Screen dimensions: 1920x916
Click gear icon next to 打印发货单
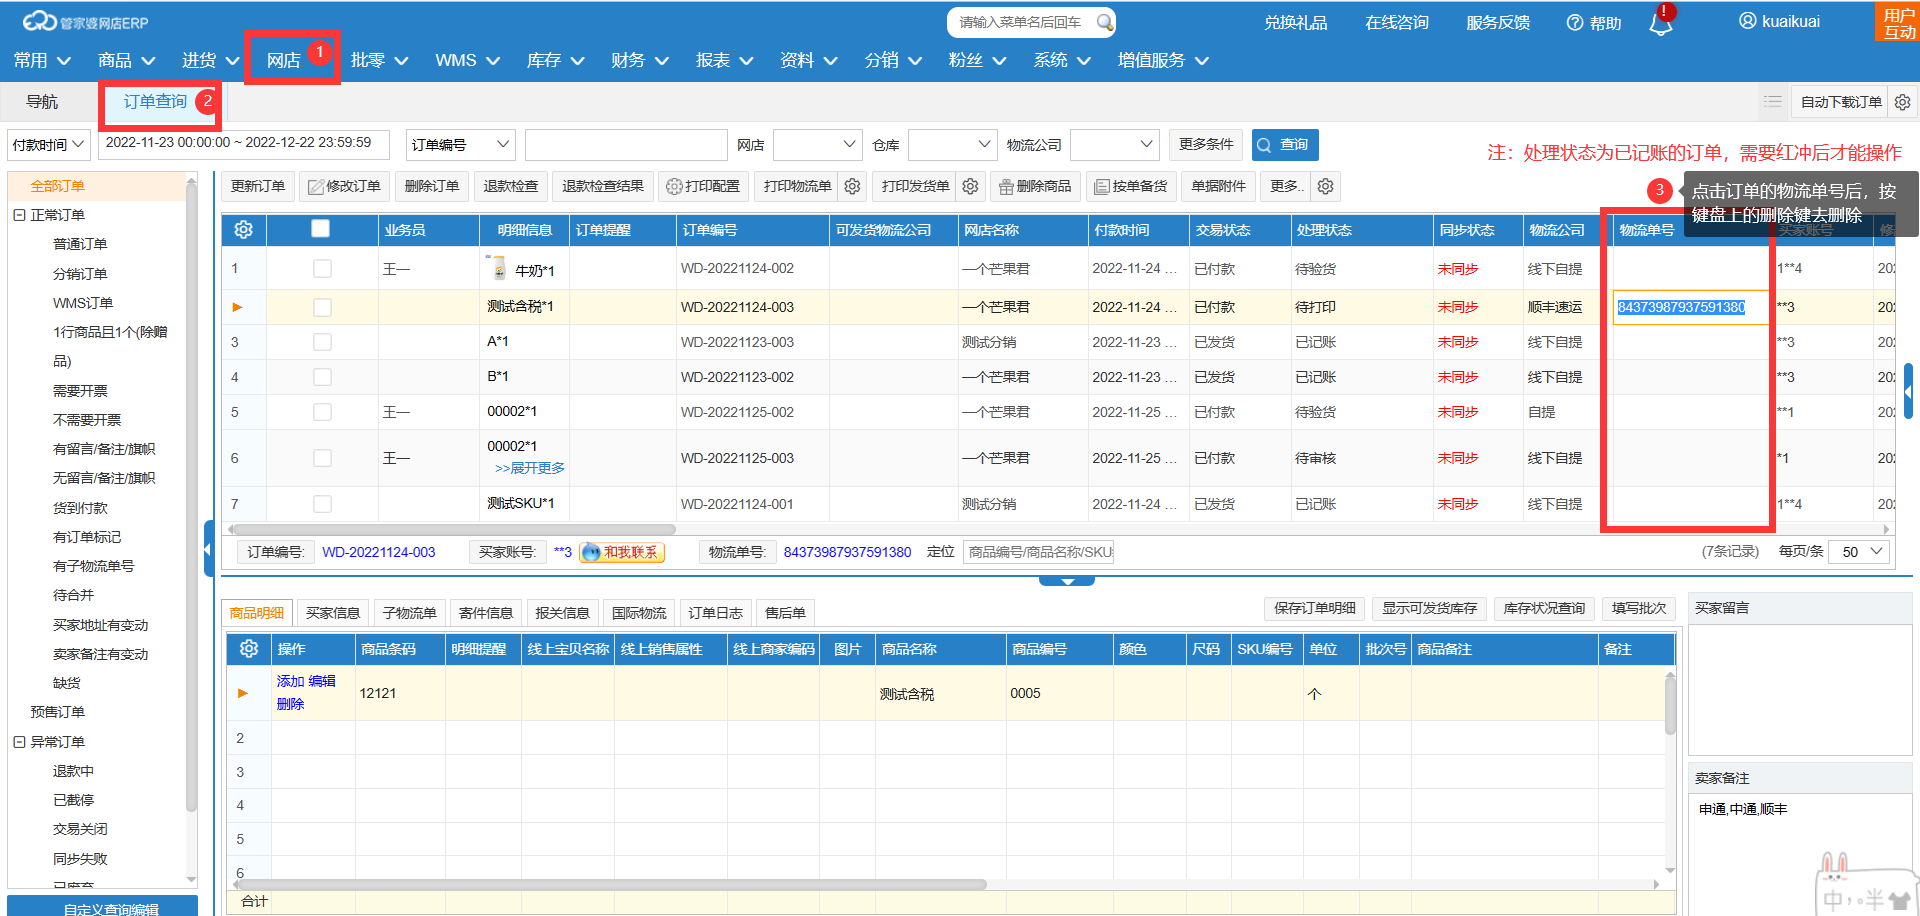coord(970,186)
